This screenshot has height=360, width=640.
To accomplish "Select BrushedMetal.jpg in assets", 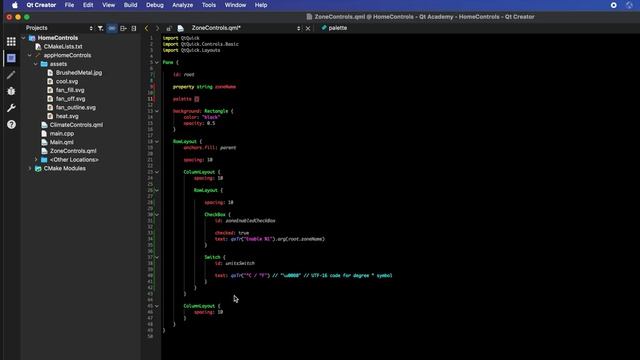I will tap(79, 73).
